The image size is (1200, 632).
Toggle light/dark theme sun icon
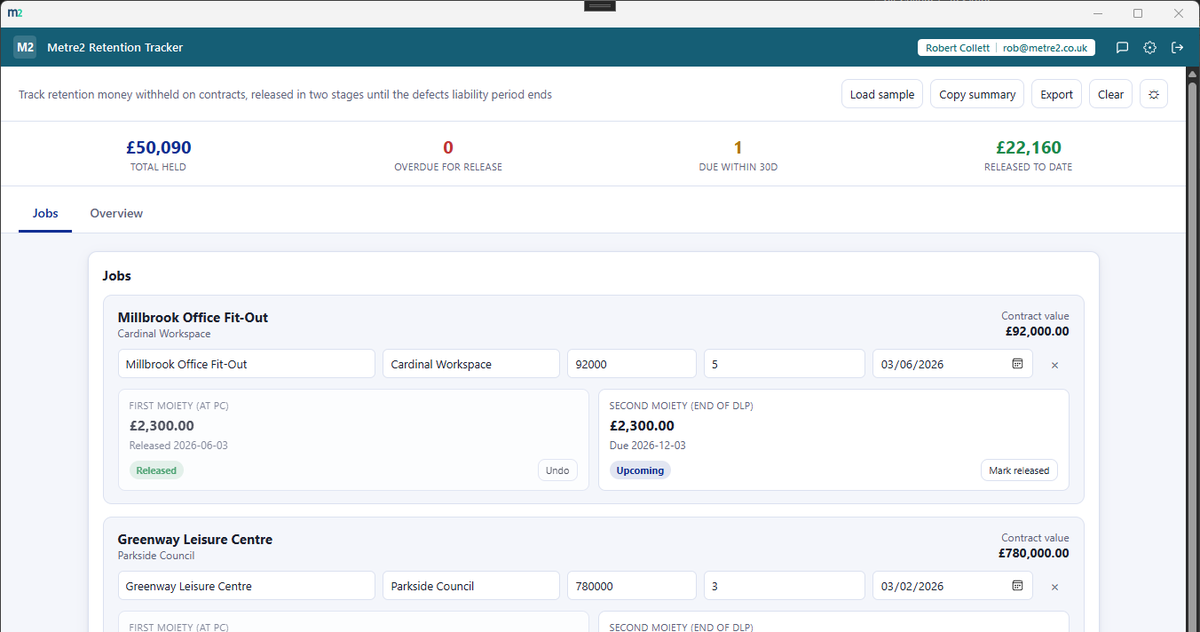pyautogui.click(x=1153, y=94)
